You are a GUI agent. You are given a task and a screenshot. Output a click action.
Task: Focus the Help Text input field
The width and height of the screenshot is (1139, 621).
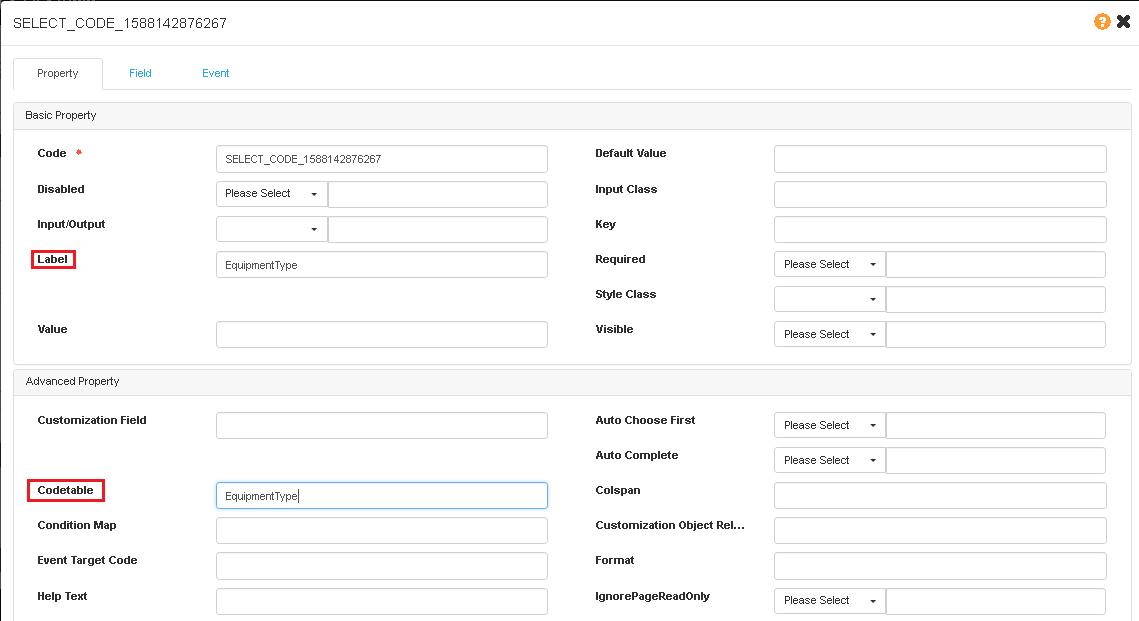pos(381,601)
